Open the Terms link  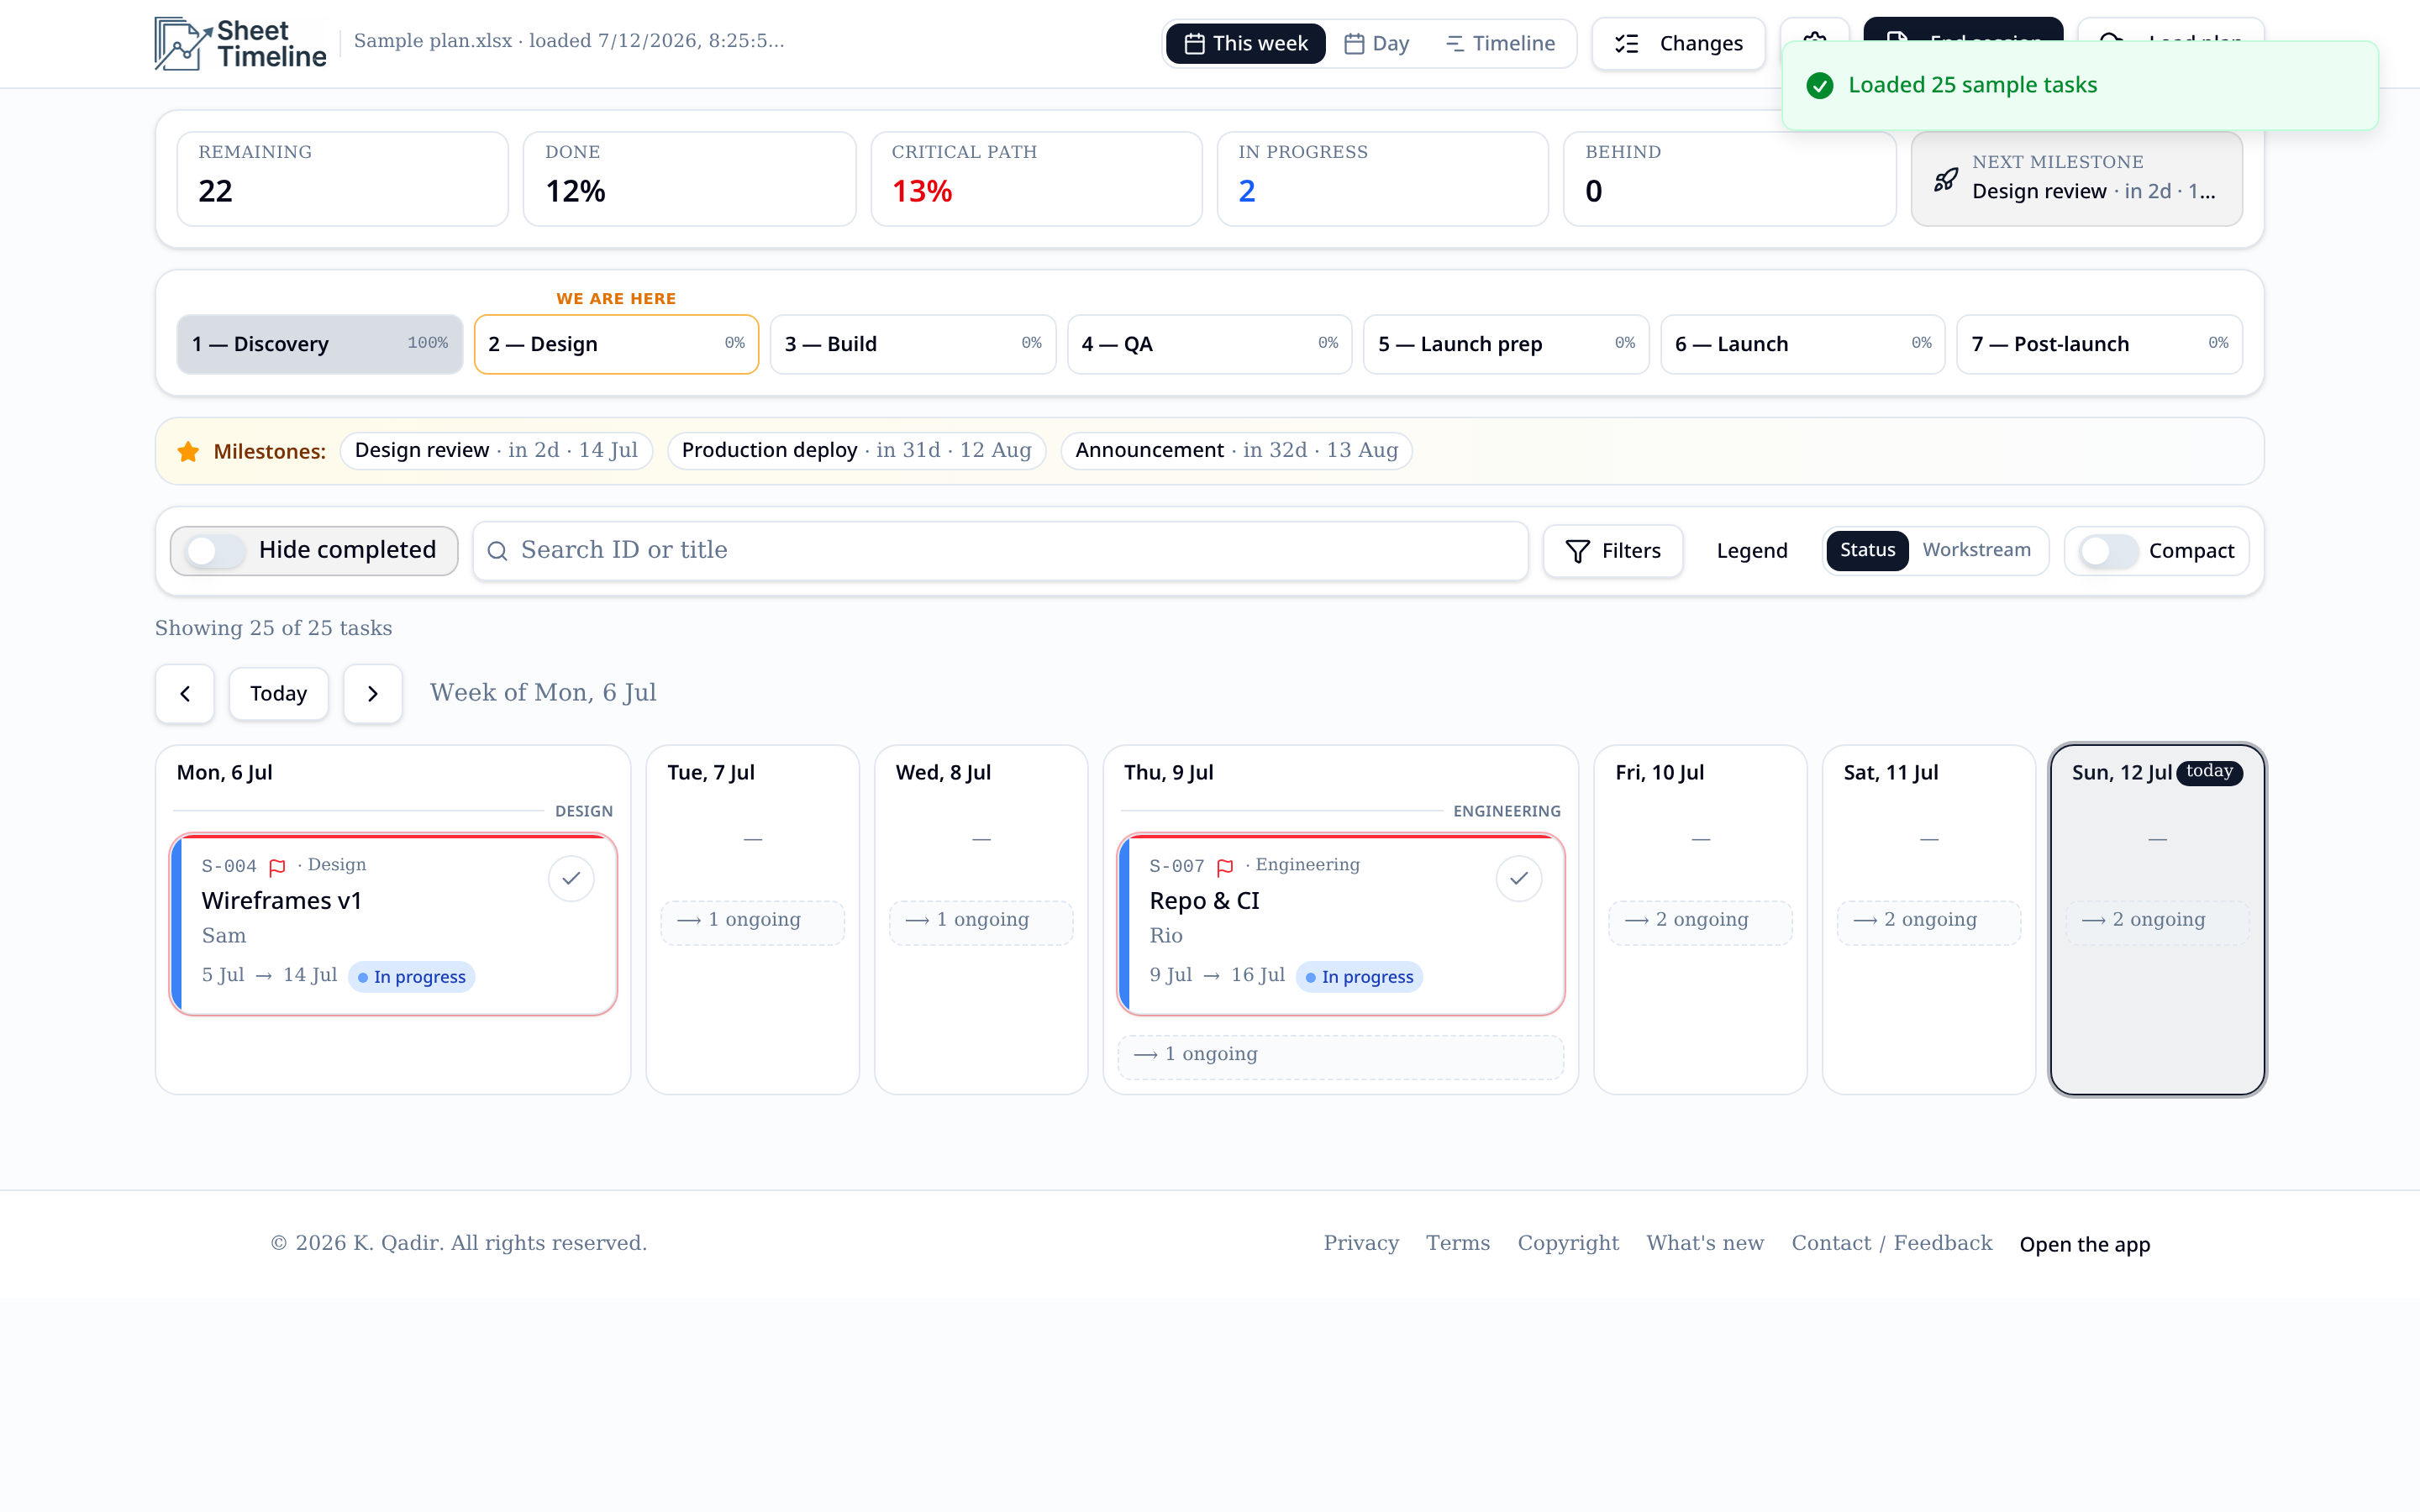point(1457,1243)
